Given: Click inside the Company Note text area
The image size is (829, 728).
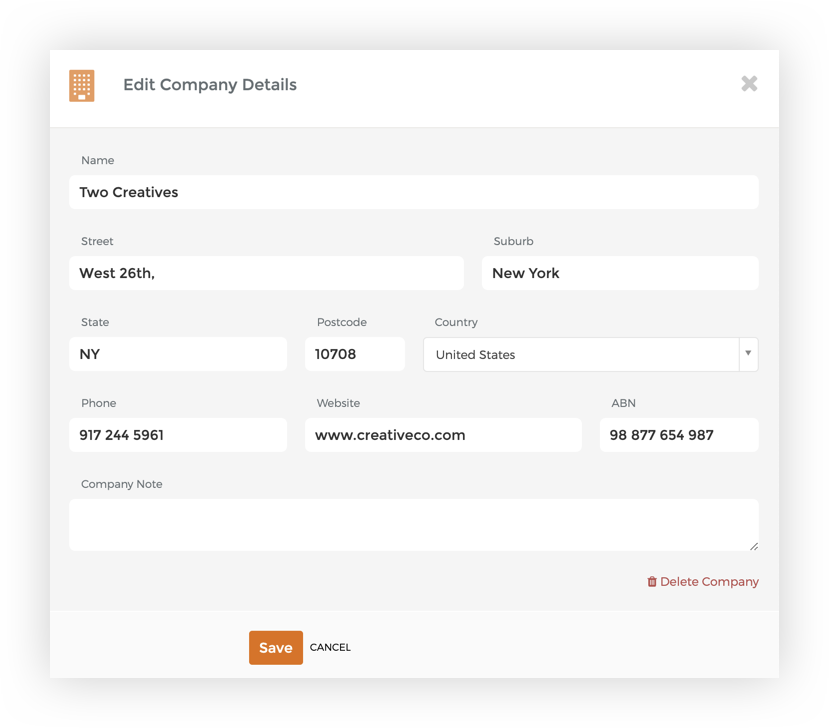Looking at the screenshot, I should point(414,525).
